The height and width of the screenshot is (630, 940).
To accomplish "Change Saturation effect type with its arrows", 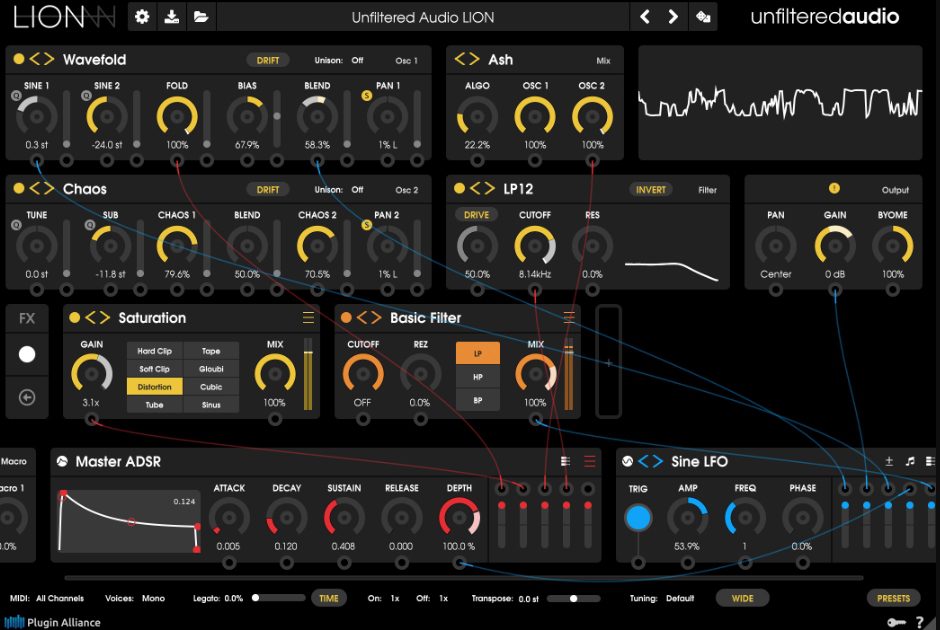I will point(97,318).
